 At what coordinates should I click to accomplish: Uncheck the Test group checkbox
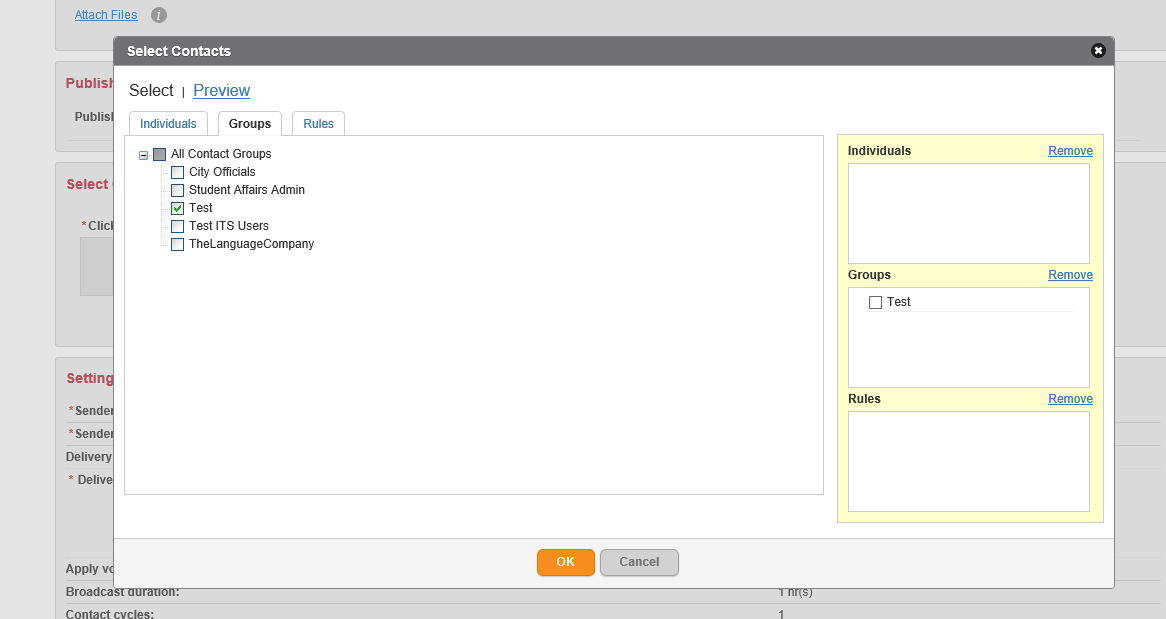[177, 208]
